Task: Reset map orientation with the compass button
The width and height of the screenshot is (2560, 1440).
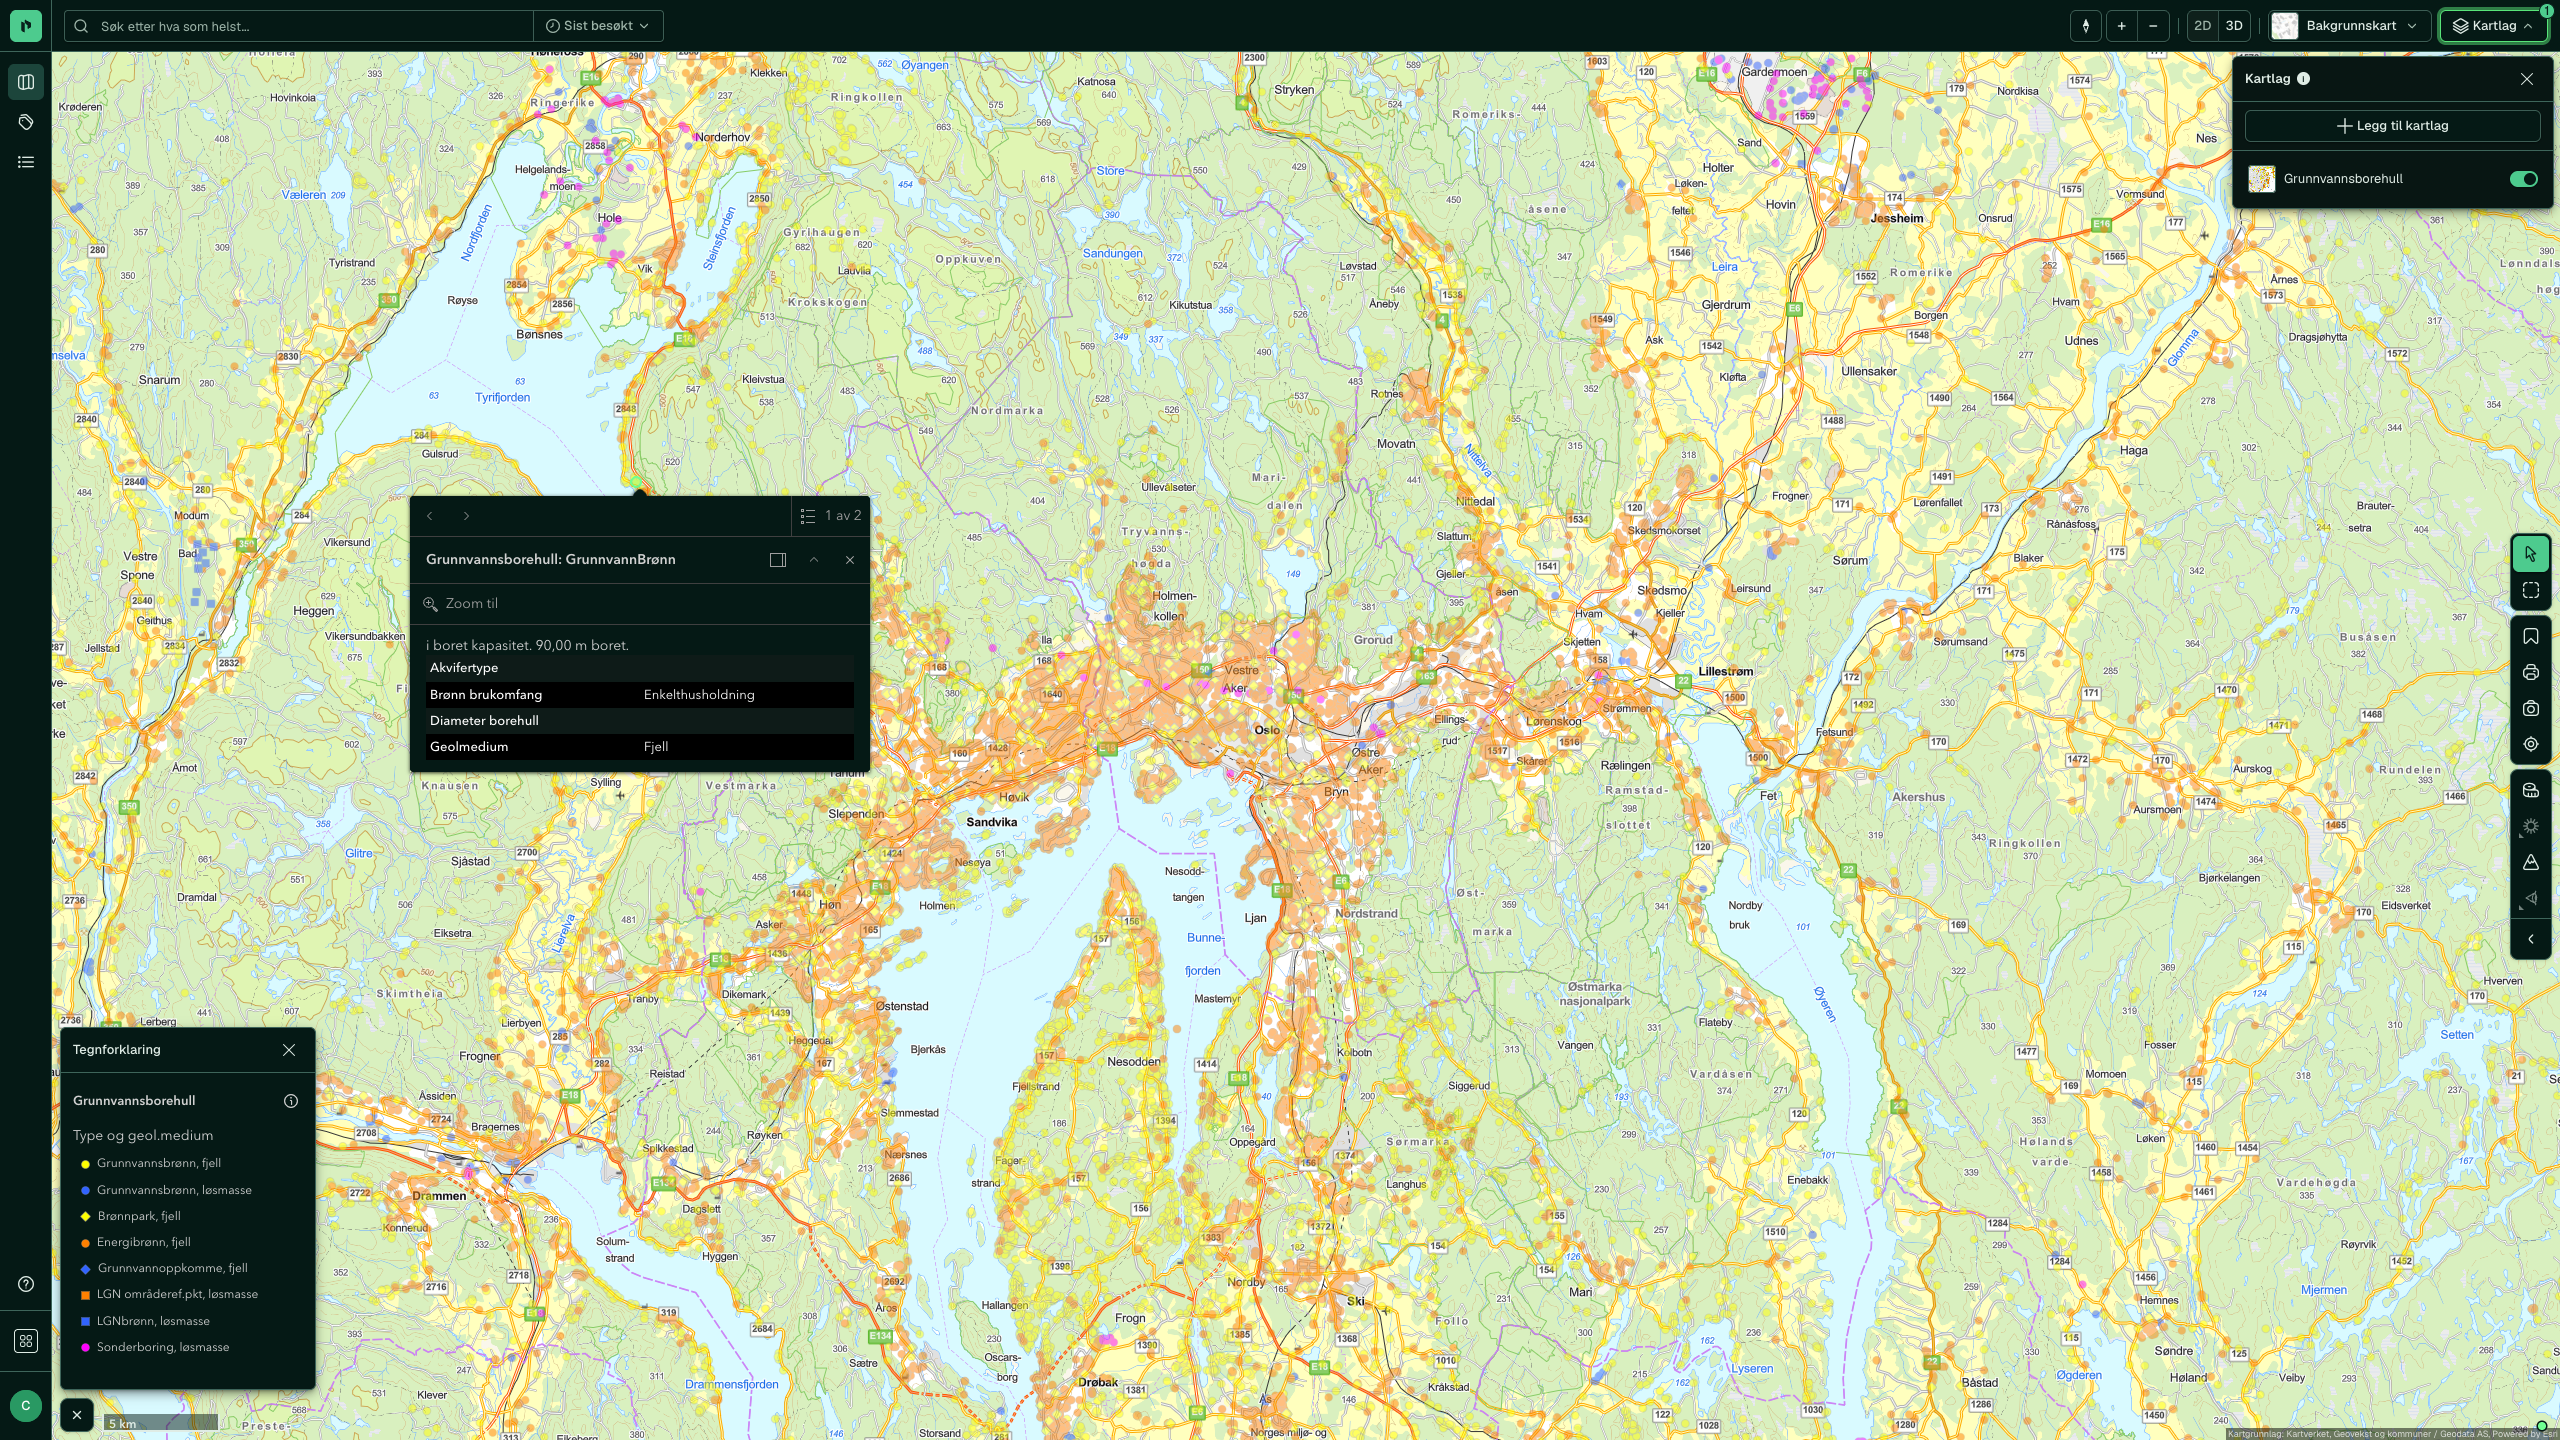Action: click(x=2086, y=26)
